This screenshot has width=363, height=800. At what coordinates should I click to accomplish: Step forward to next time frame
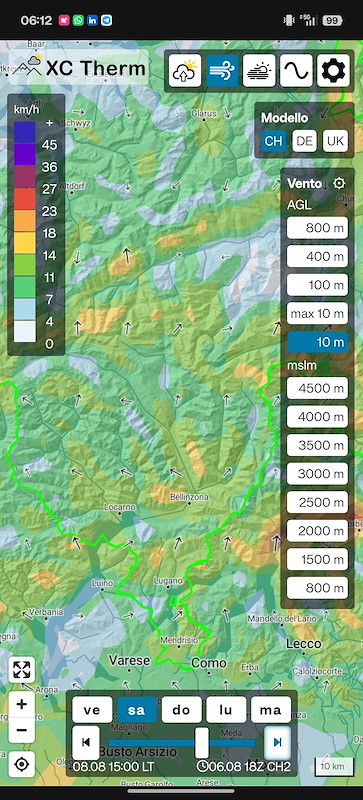point(277,742)
